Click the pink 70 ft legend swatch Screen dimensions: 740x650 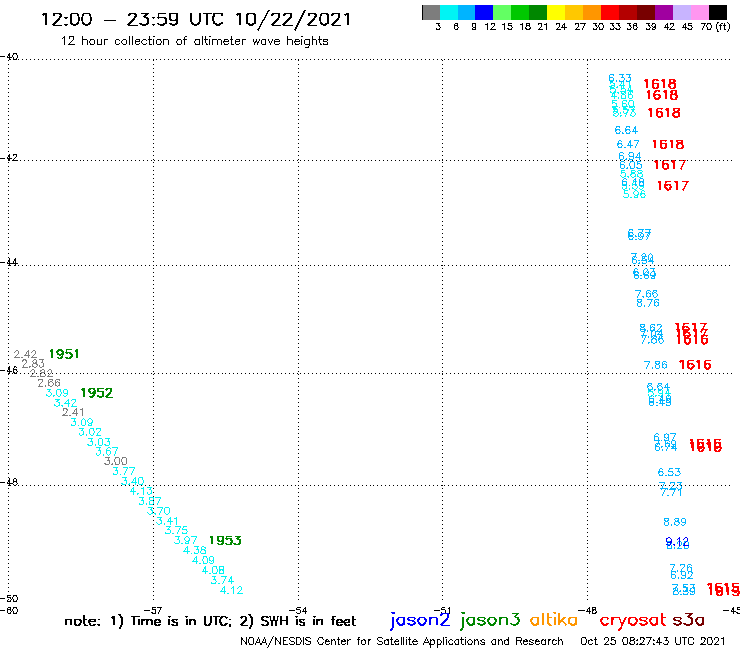pos(699,12)
